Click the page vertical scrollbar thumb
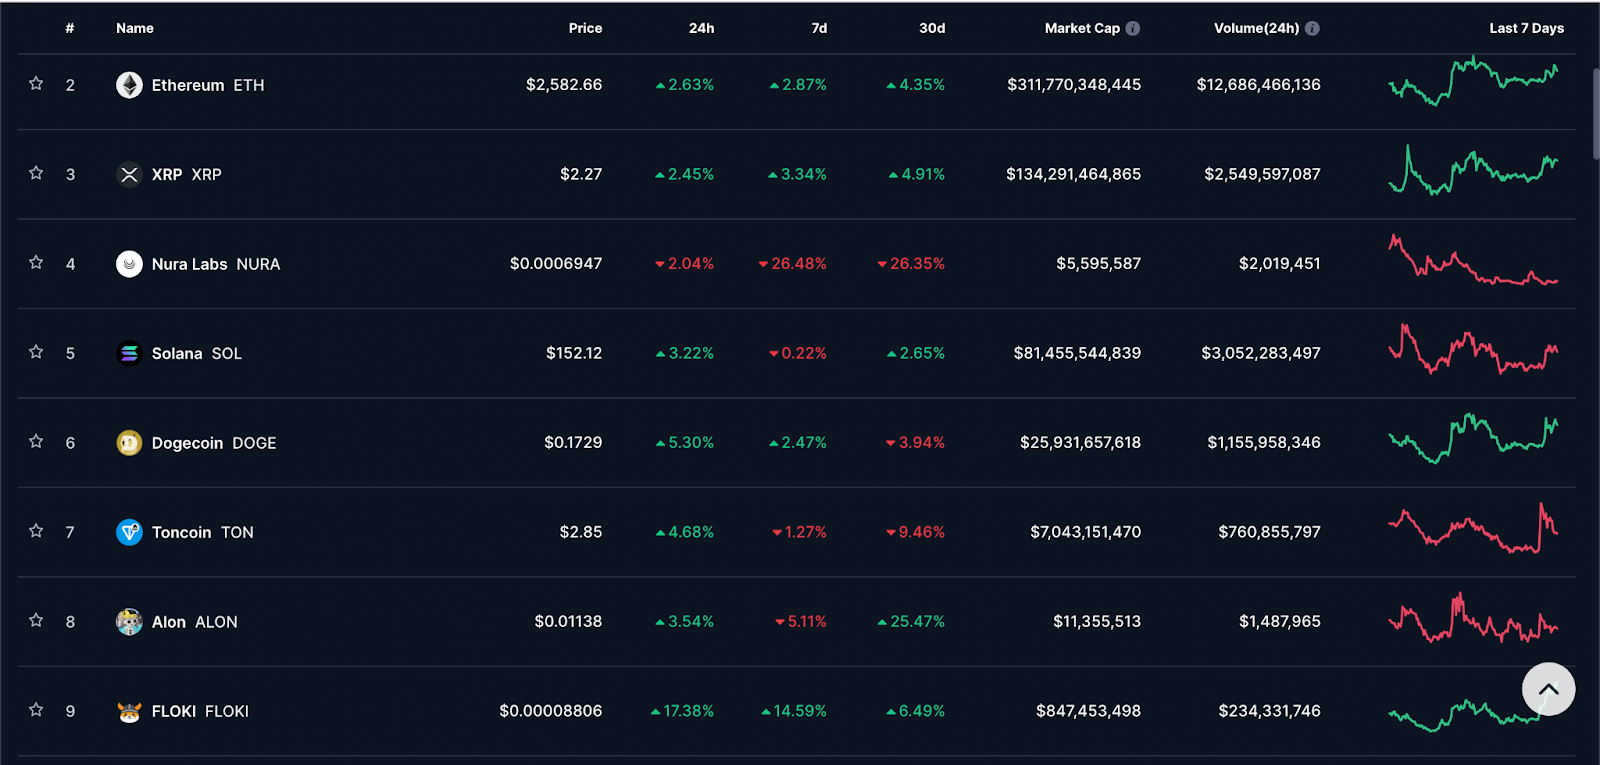The image size is (1600, 765). [1596, 113]
